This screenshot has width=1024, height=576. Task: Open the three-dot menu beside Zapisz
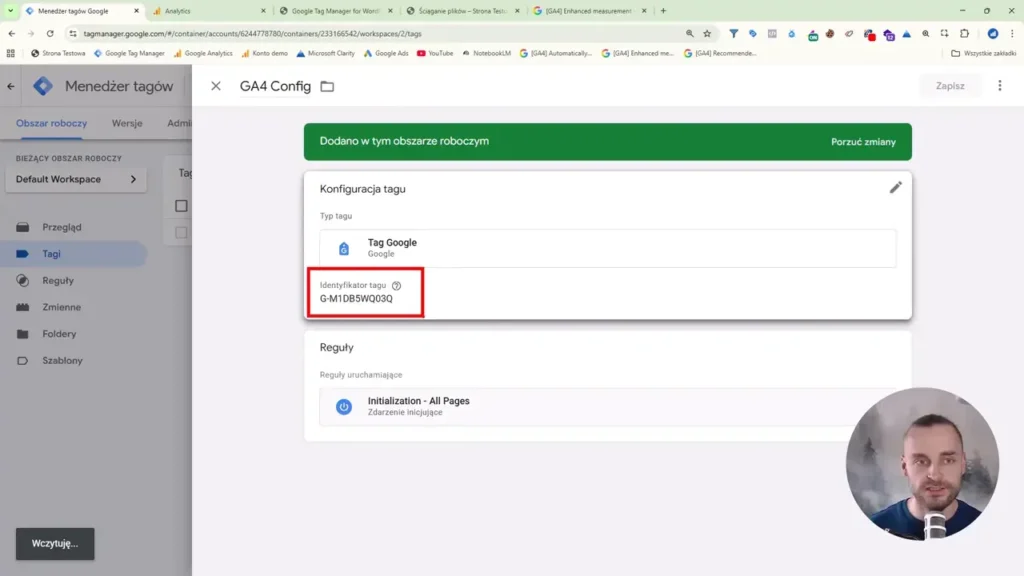[1000, 86]
